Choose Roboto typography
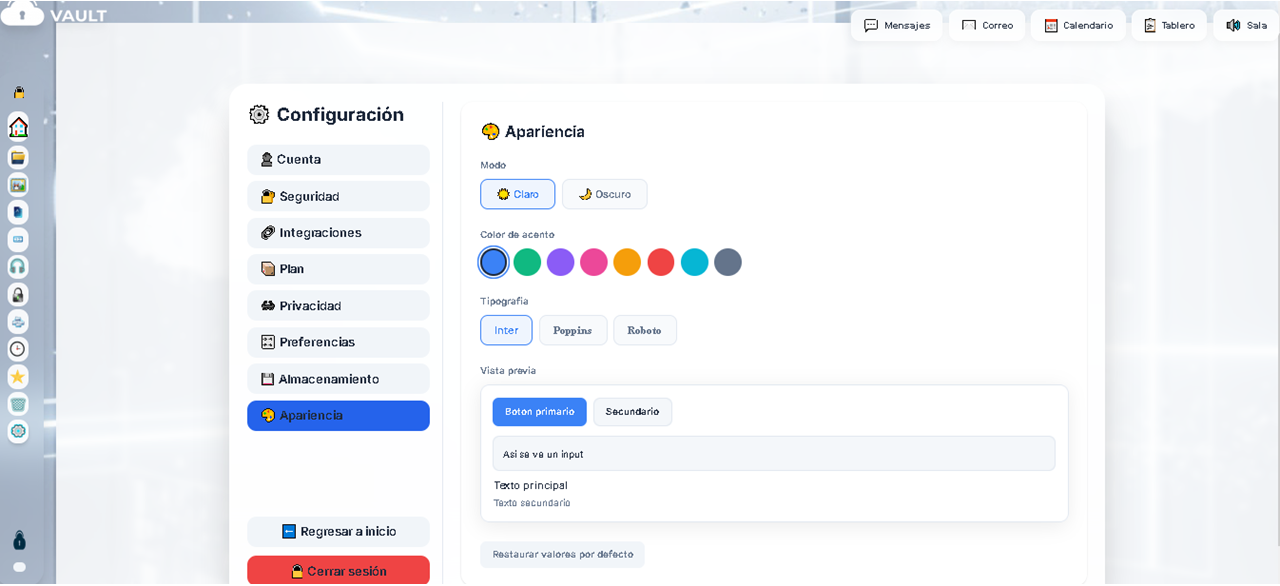The image size is (1280, 586). pos(645,330)
